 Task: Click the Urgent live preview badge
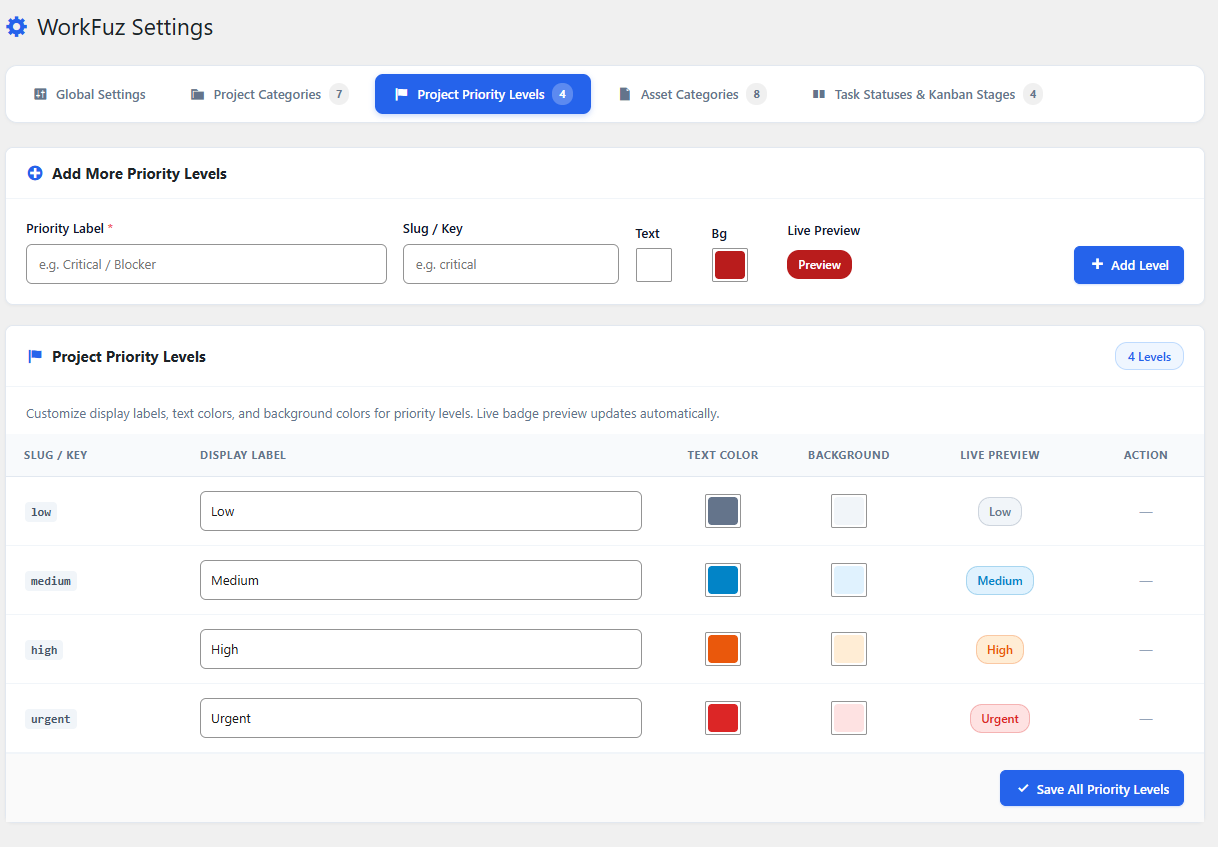tap(1000, 719)
